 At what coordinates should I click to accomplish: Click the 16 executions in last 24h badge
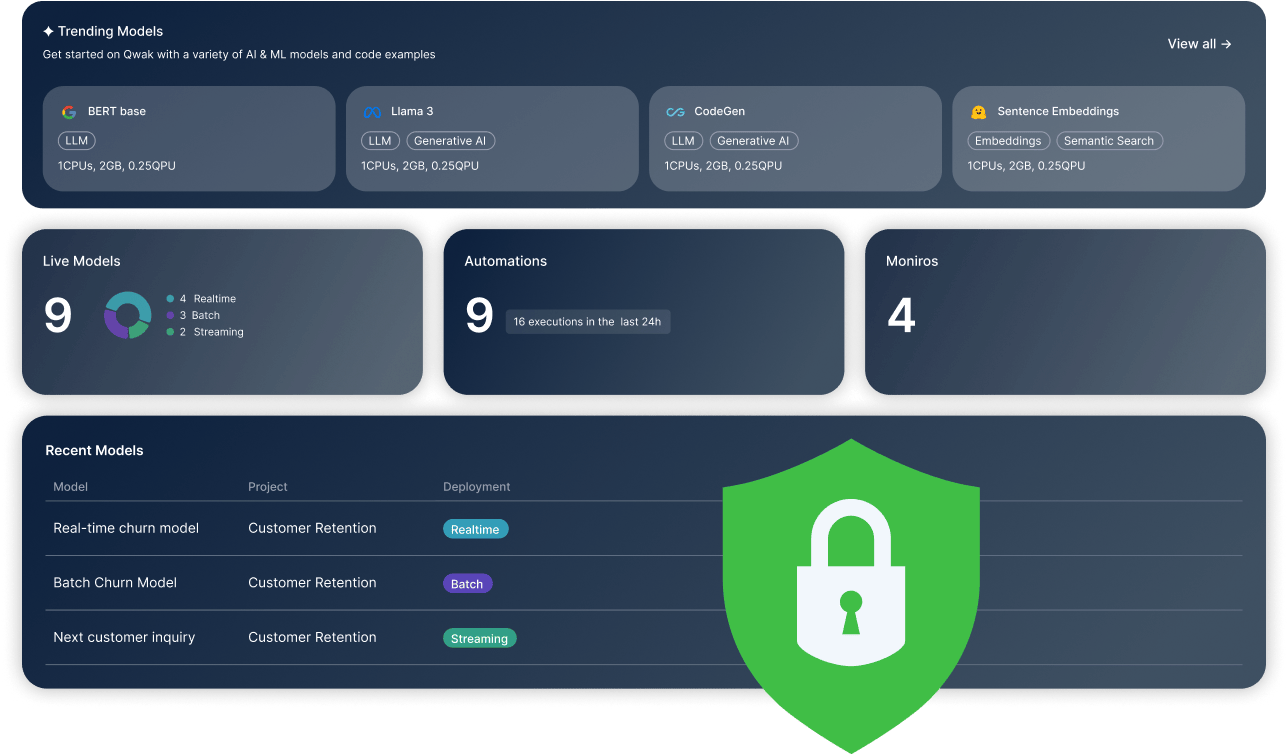coord(587,322)
